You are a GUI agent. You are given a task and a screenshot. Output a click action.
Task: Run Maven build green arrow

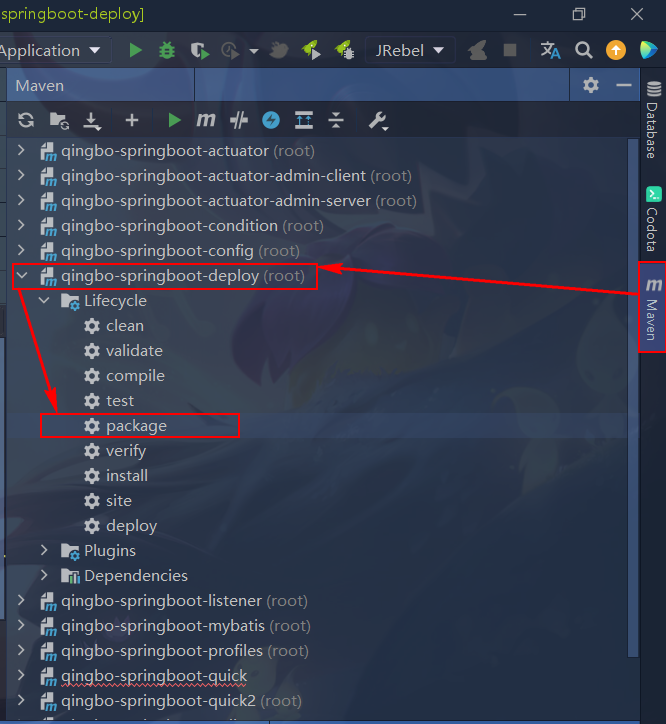(174, 121)
